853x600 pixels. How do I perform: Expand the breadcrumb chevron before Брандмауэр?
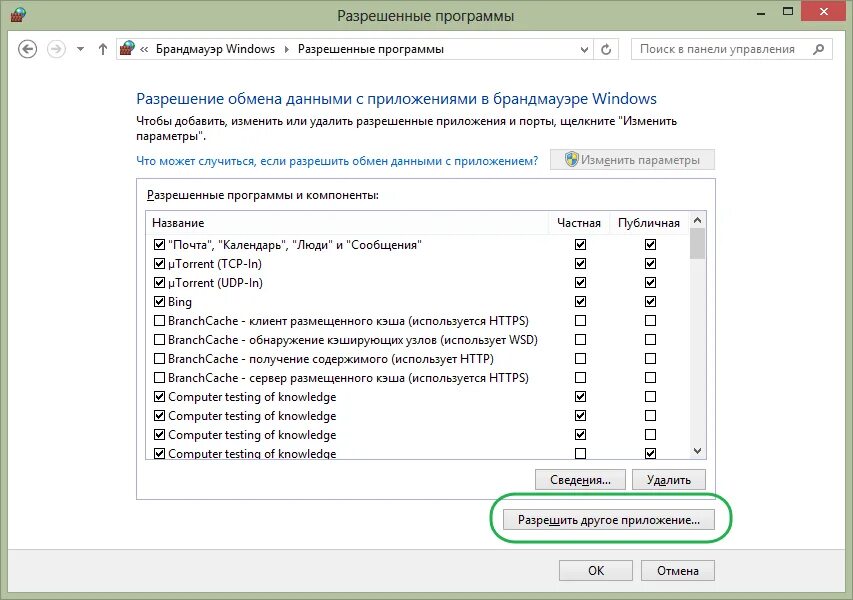pos(144,49)
